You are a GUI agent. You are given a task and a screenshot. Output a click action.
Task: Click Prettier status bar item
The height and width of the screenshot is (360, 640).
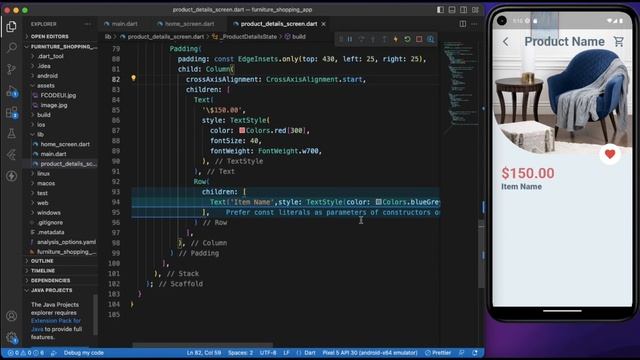point(438,353)
